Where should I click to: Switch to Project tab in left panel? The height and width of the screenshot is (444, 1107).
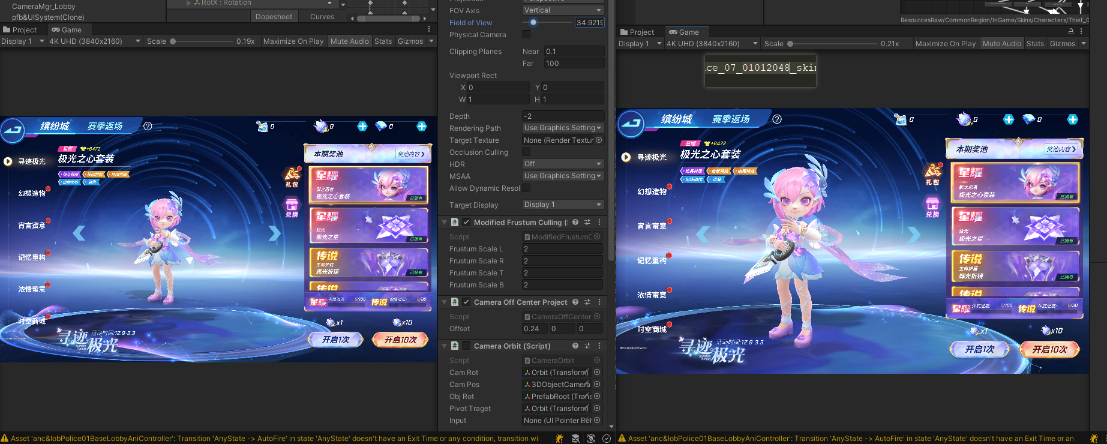pos(20,30)
